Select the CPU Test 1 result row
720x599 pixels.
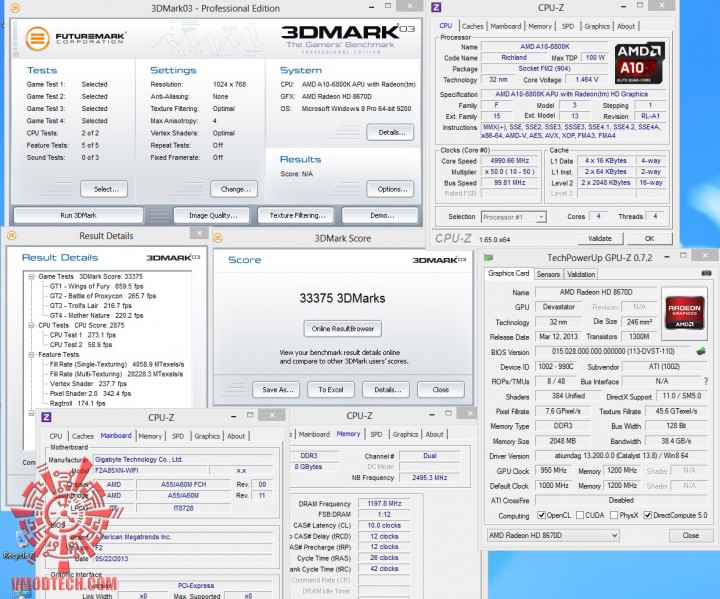click(83, 335)
